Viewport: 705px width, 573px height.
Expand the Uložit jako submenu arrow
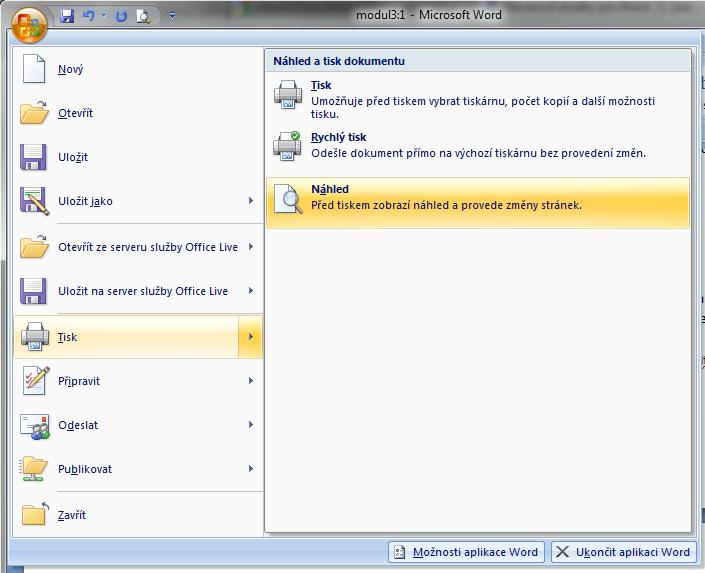(251, 201)
